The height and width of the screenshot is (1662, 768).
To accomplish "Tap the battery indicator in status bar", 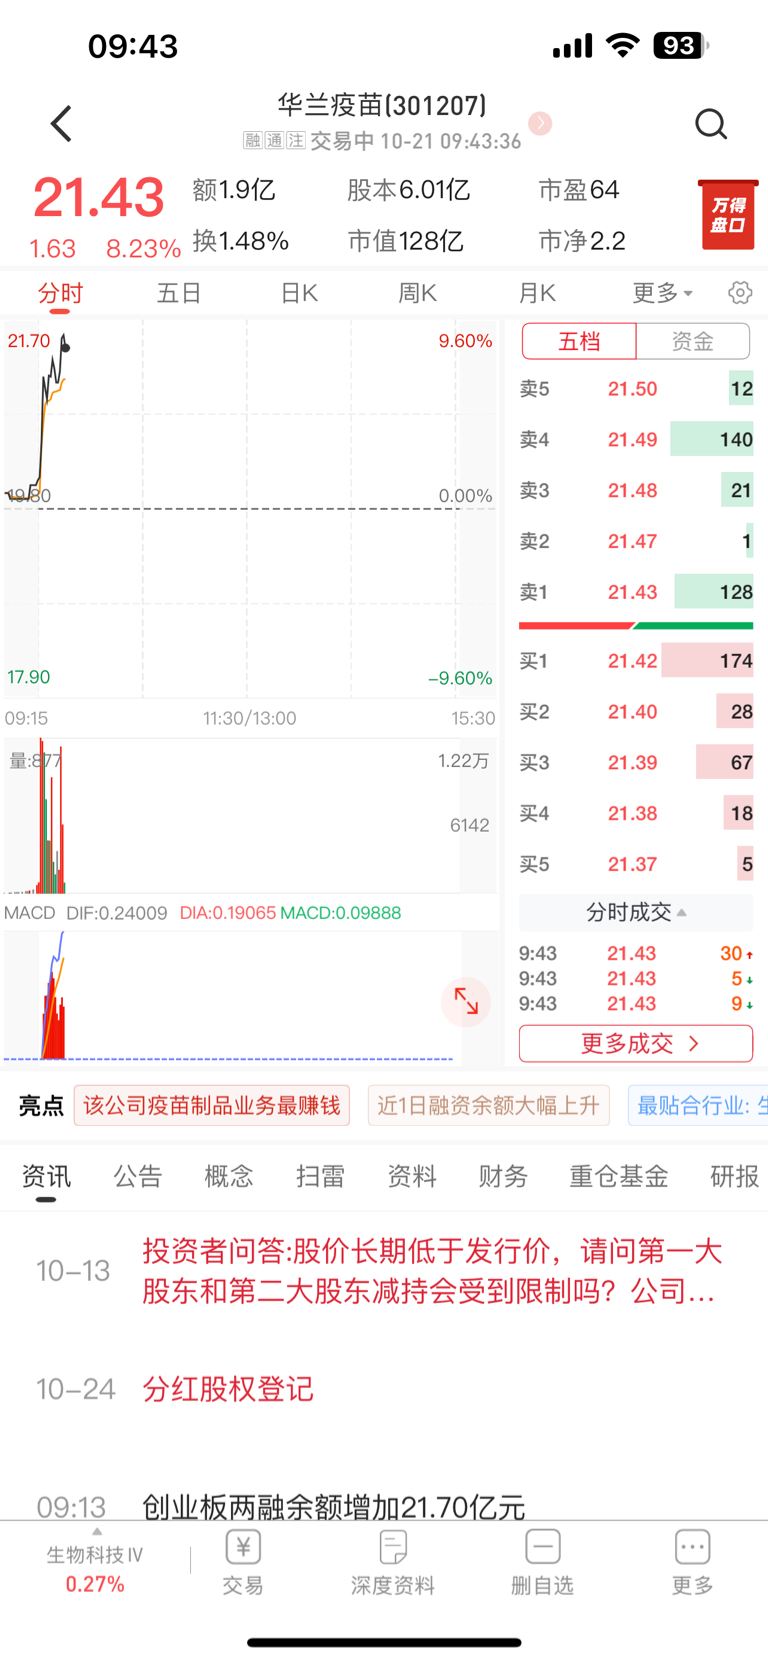I will [680, 45].
